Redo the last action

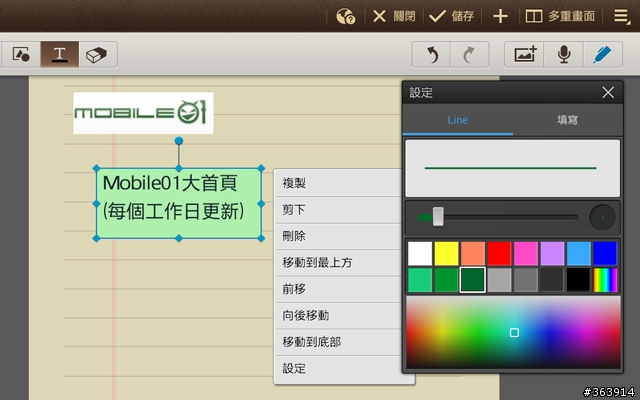coord(469,54)
